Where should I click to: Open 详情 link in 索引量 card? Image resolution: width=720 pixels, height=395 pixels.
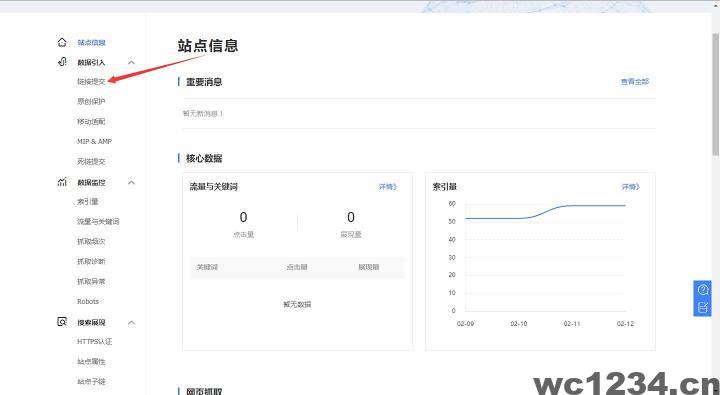(630, 186)
